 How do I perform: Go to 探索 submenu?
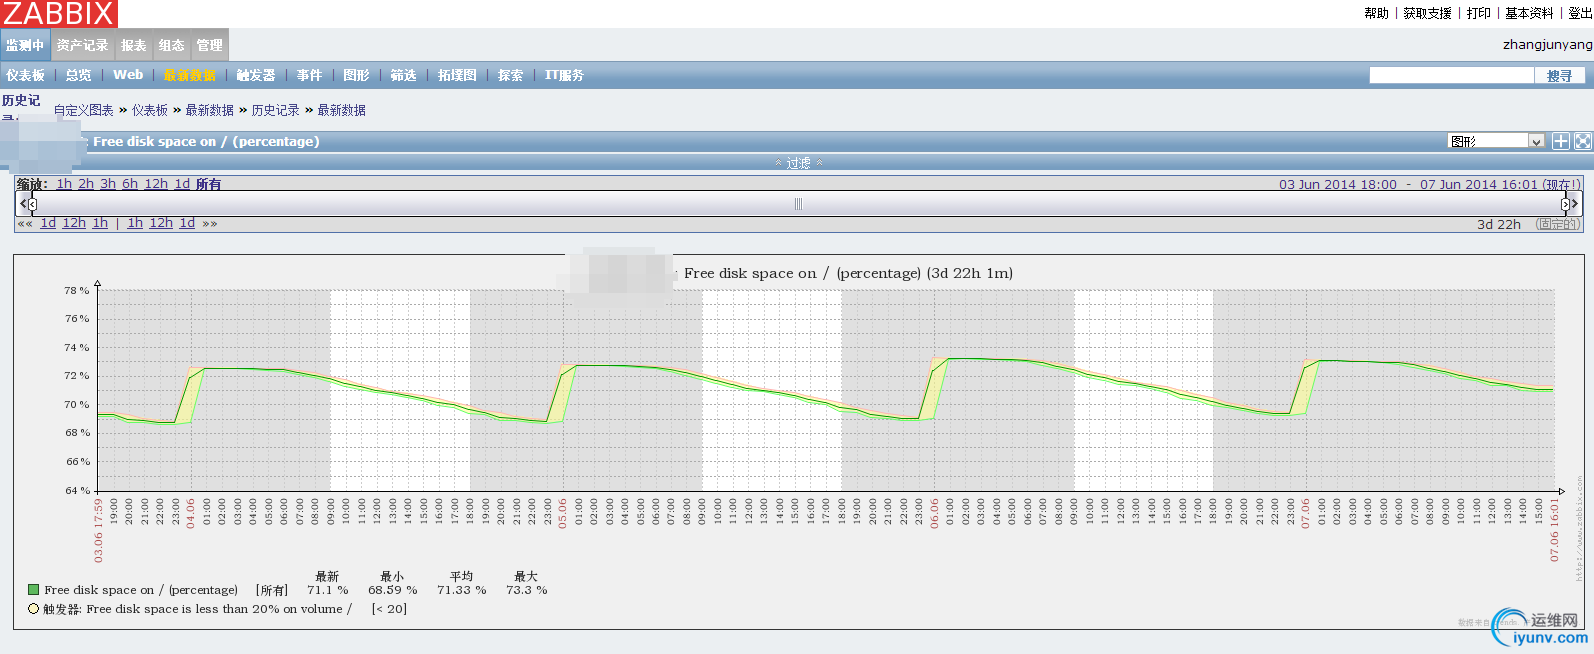coord(510,75)
